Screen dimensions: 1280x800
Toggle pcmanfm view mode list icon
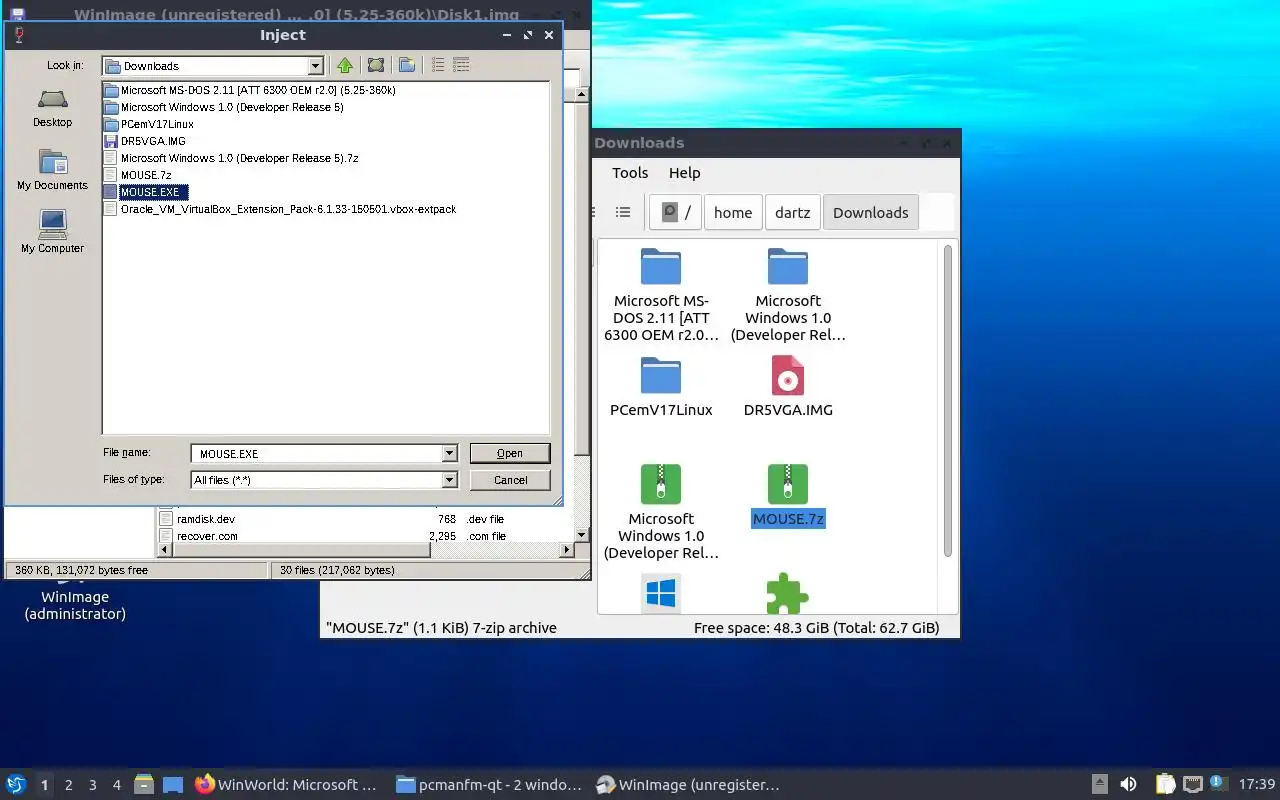coord(623,212)
